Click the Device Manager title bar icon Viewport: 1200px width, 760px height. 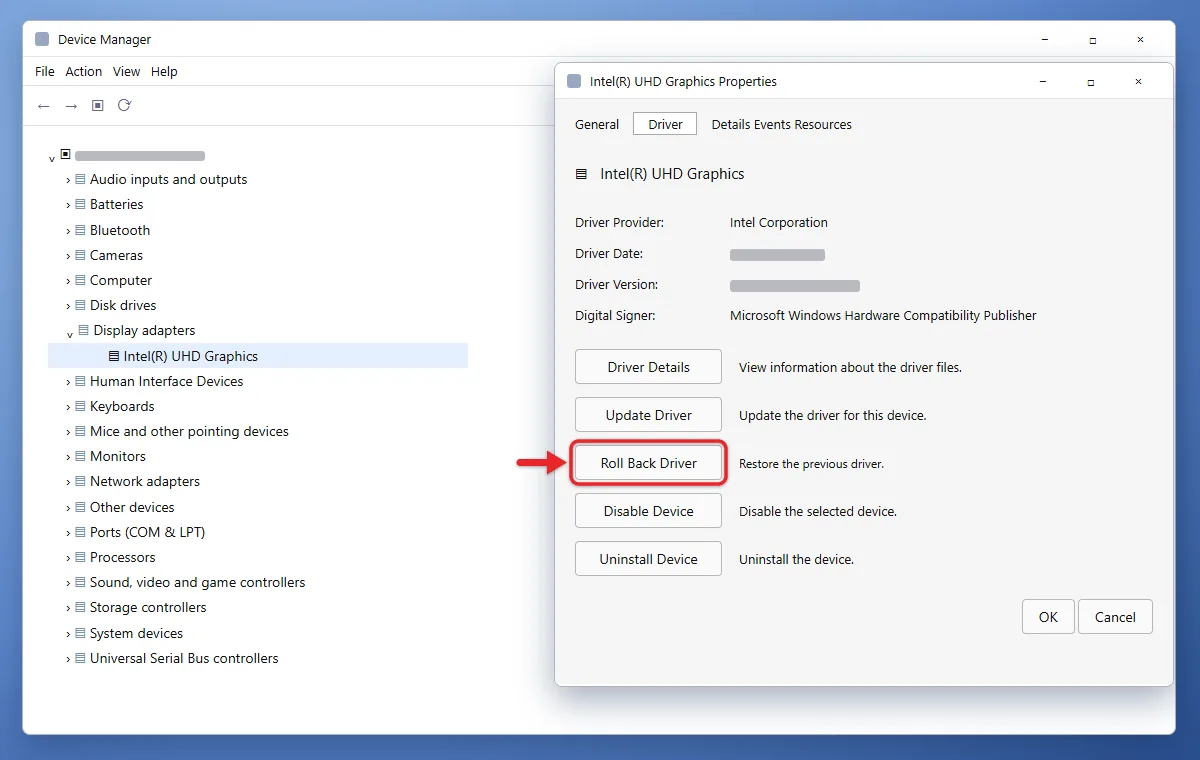pos(42,40)
